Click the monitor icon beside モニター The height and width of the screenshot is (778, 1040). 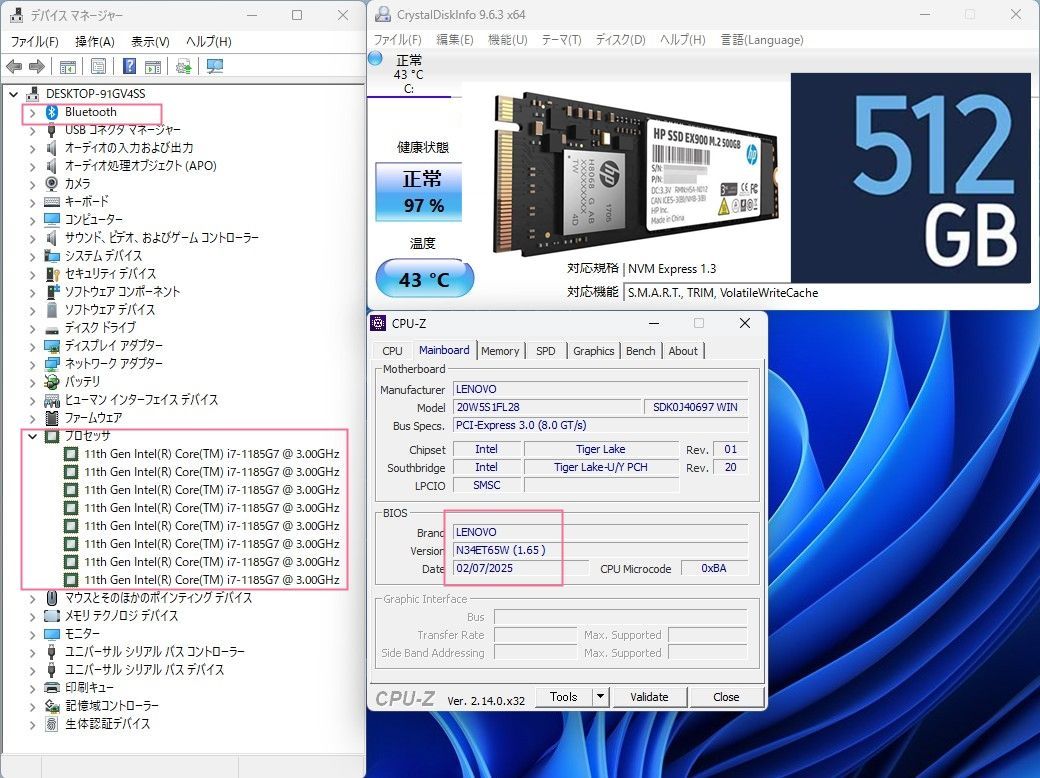(x=52, y=633)
